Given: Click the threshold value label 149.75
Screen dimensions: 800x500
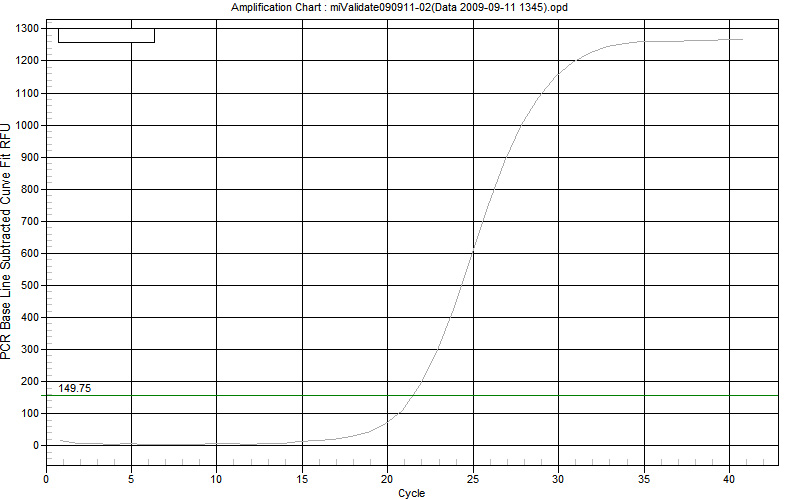Looking at the screenshot, I should coord(74,388).
